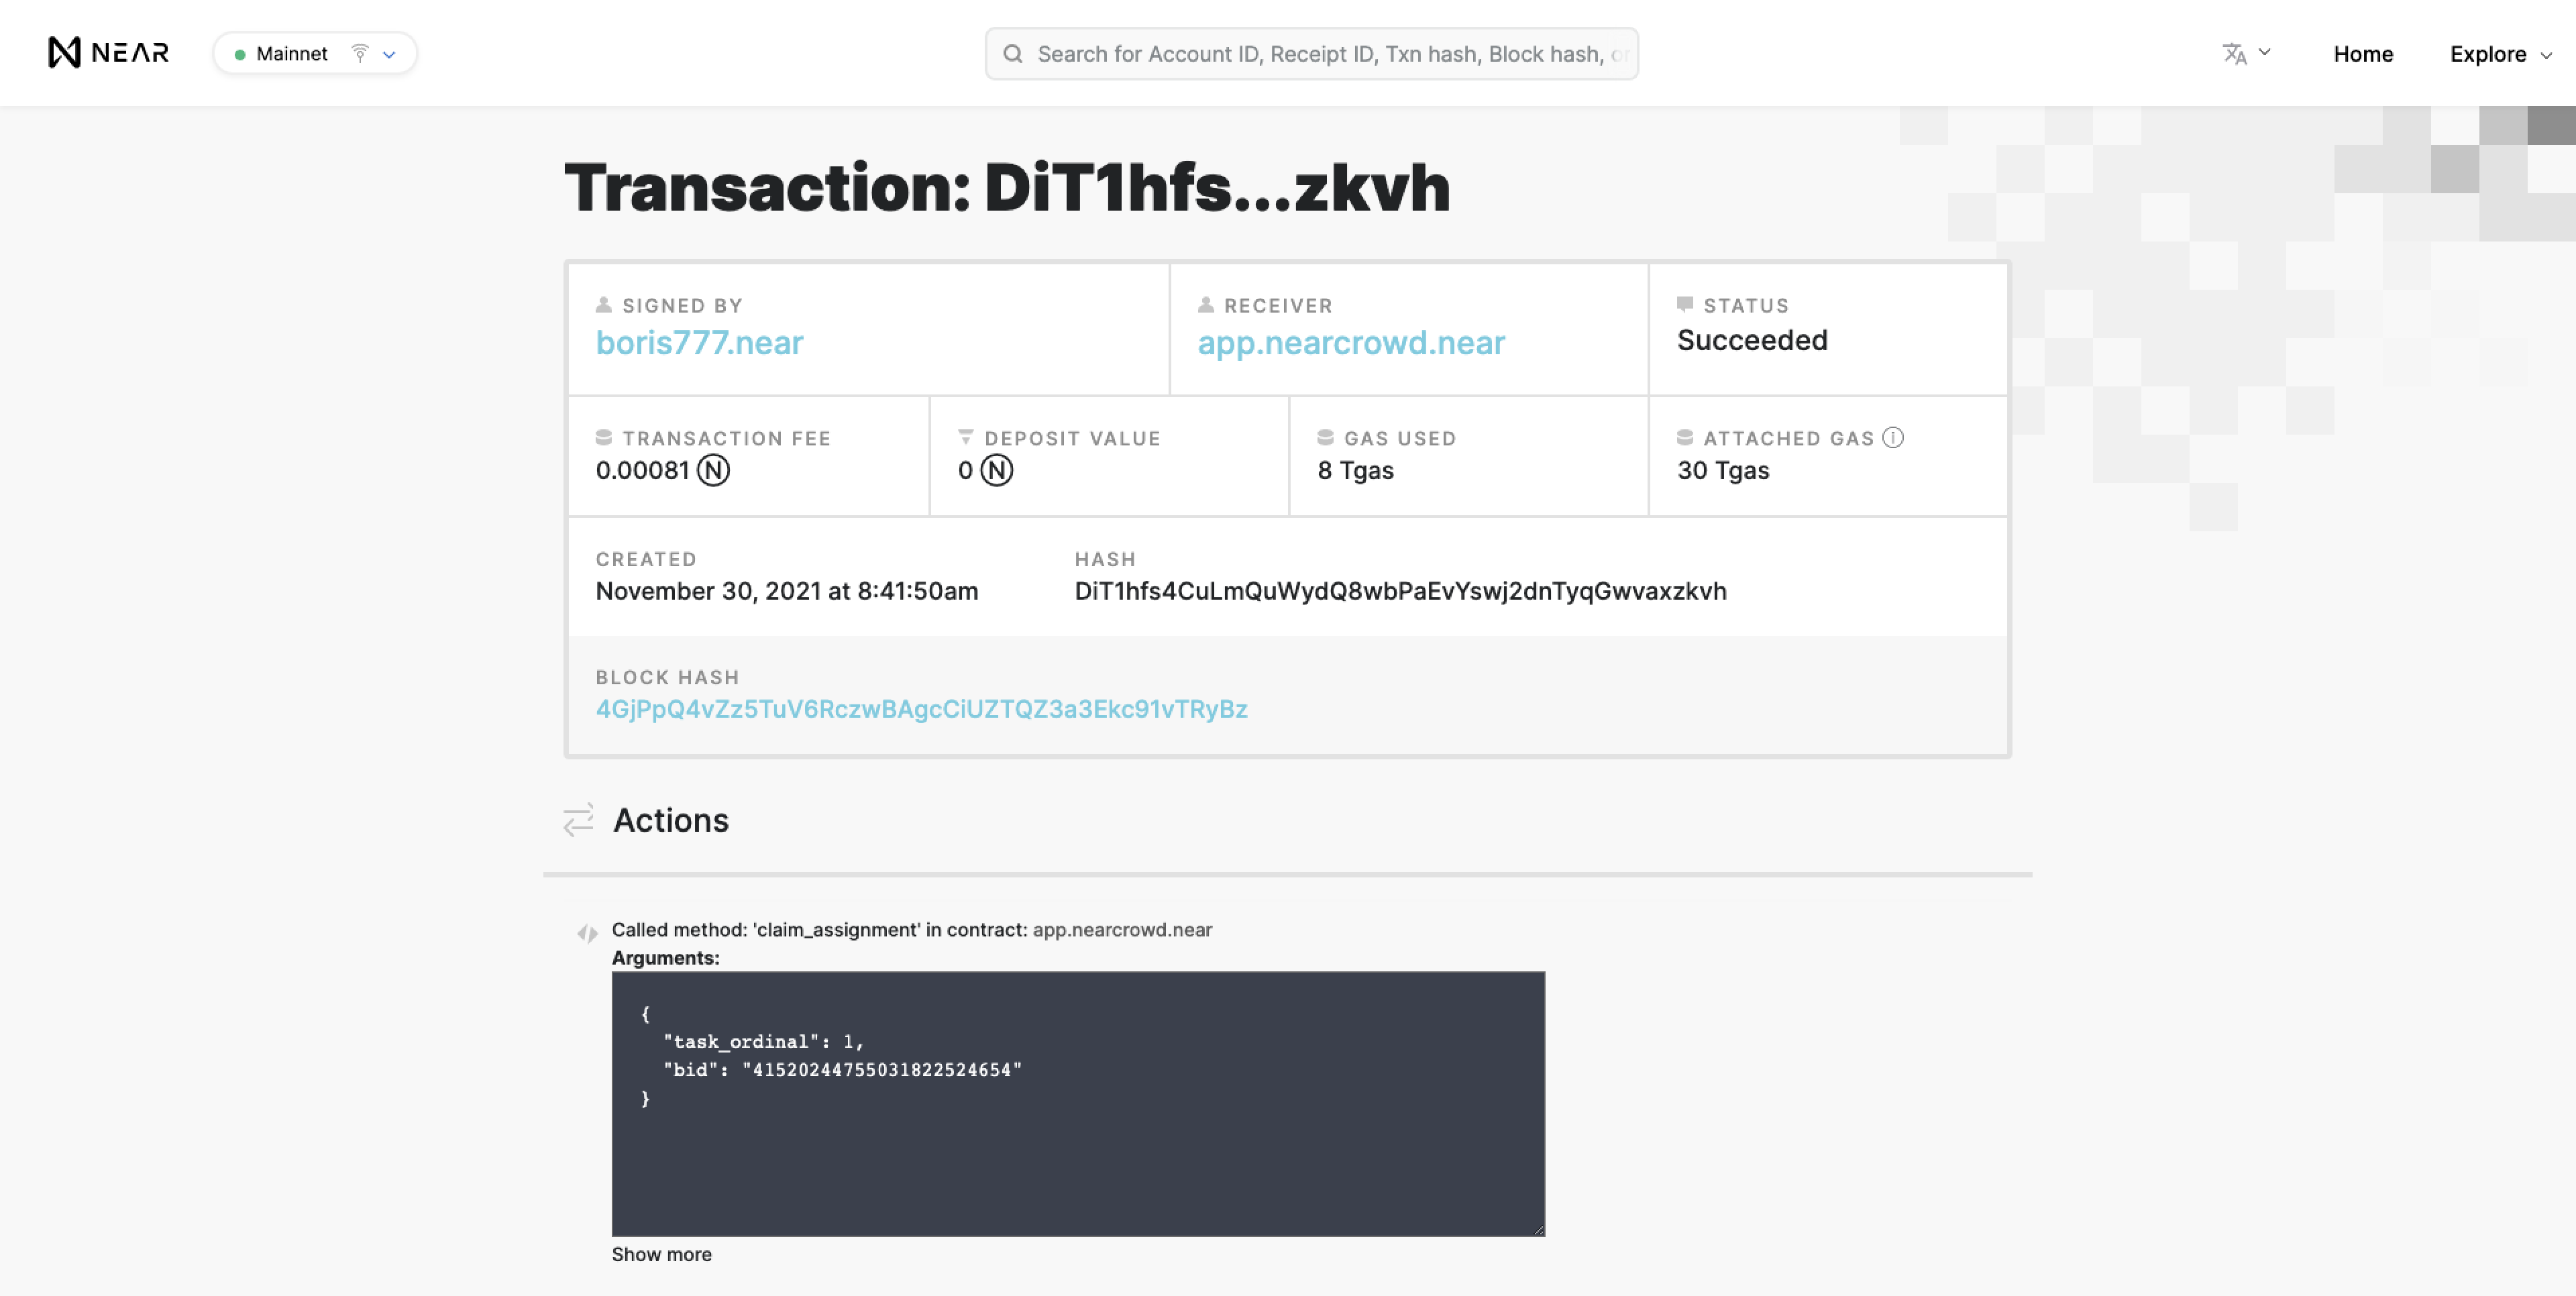Image resolution: width=2576 pixels, height=1296 pixels.
Task: Expand the language selector chevron
Action: [x=2265, y=52]
